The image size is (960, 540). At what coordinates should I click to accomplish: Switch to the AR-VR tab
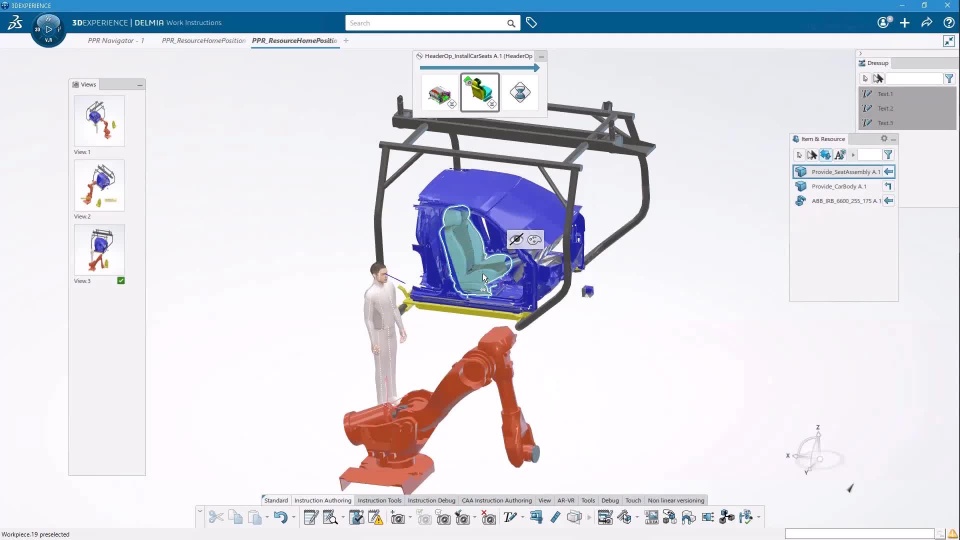coord(566,500)
